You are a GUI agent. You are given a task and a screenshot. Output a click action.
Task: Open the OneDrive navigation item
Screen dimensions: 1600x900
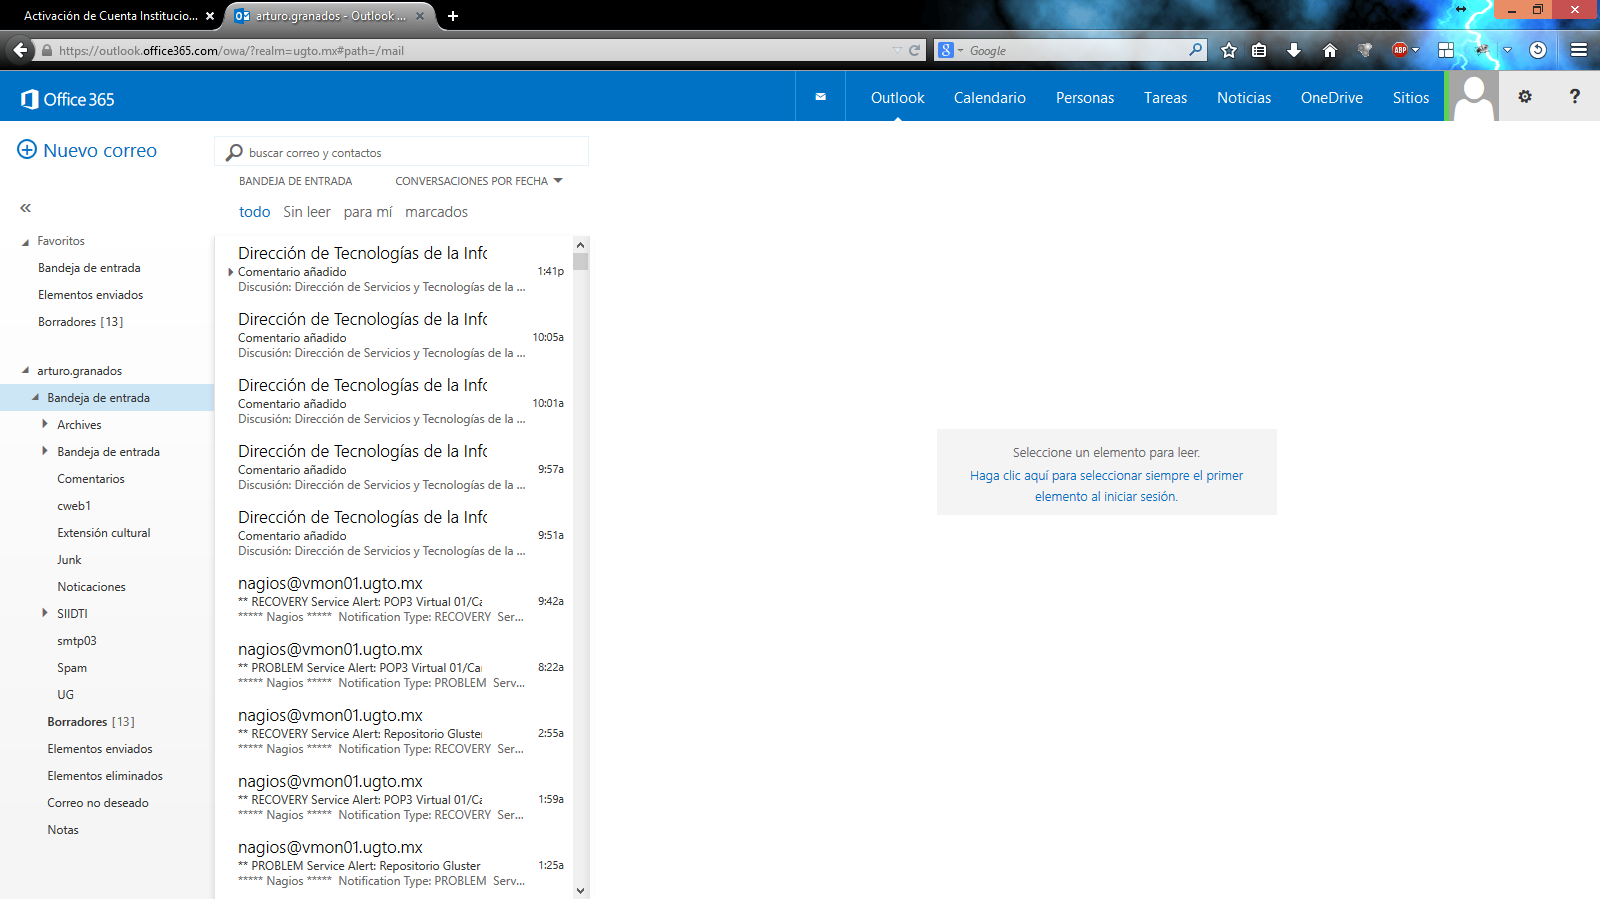[1331, 98]
